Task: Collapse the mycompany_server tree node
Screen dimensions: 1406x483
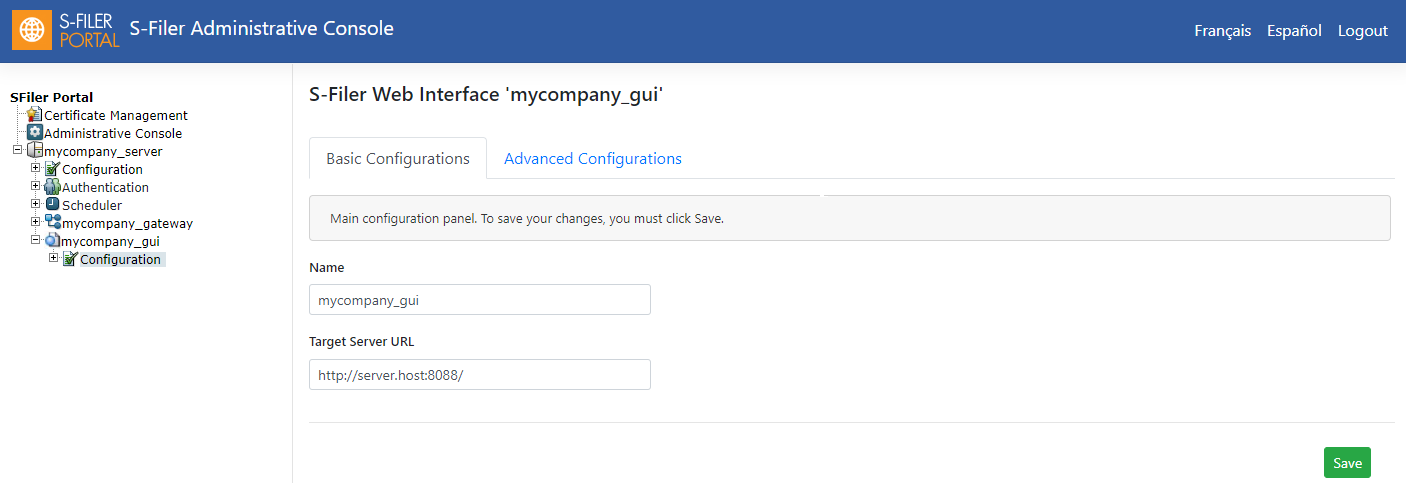Action: click(x=17, y=151)
